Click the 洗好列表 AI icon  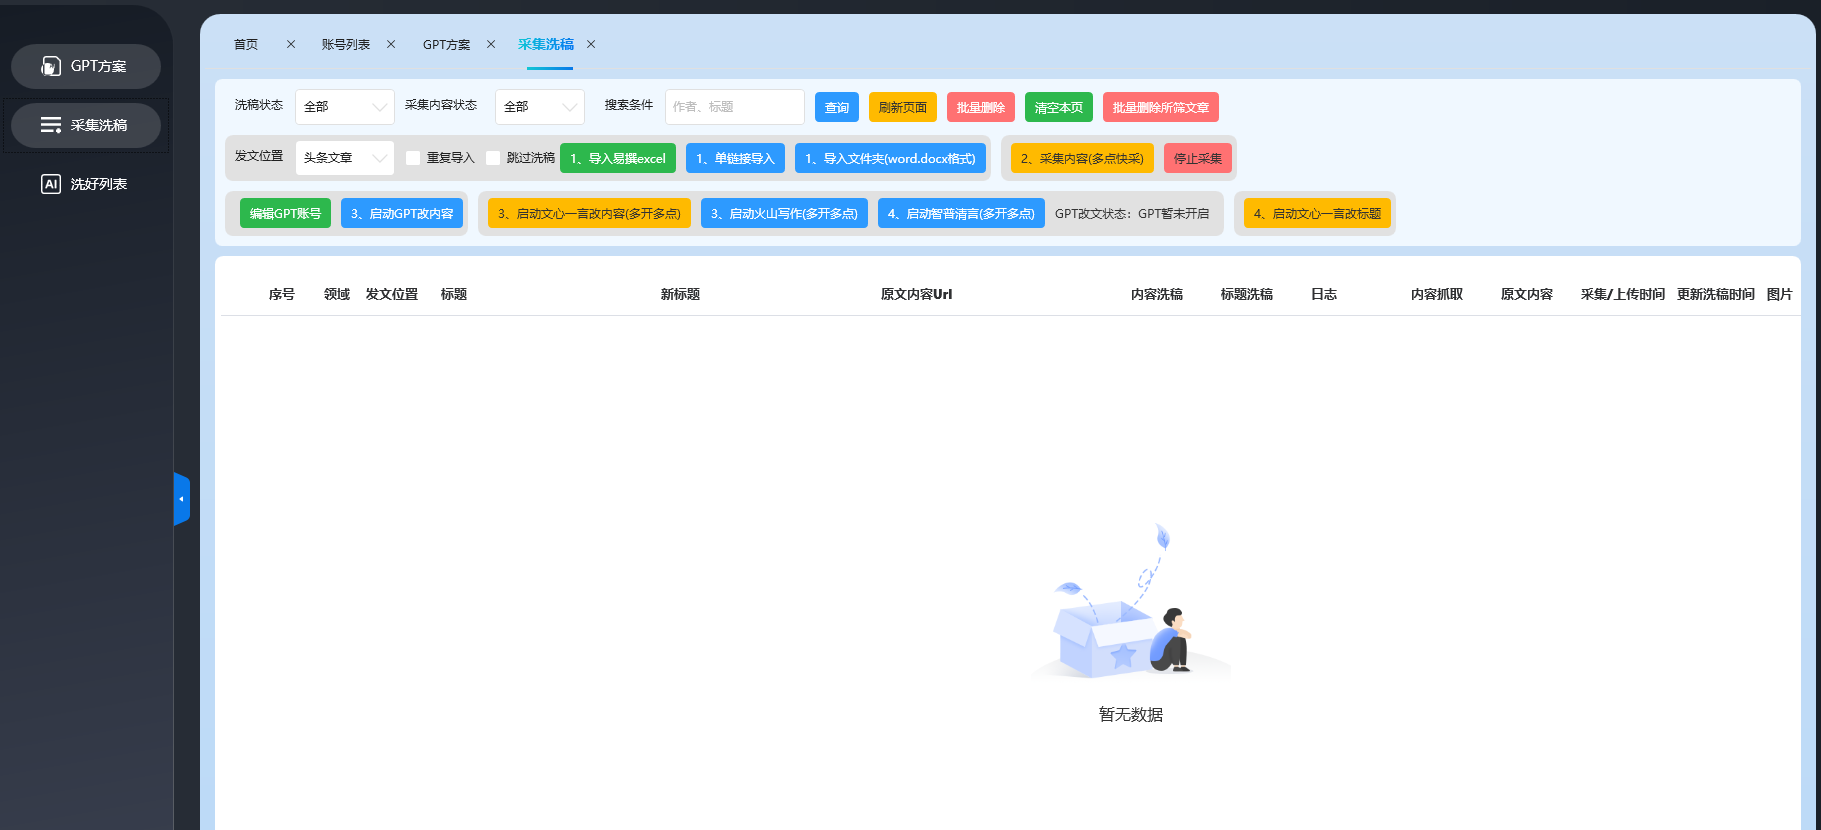coord(51,184)
